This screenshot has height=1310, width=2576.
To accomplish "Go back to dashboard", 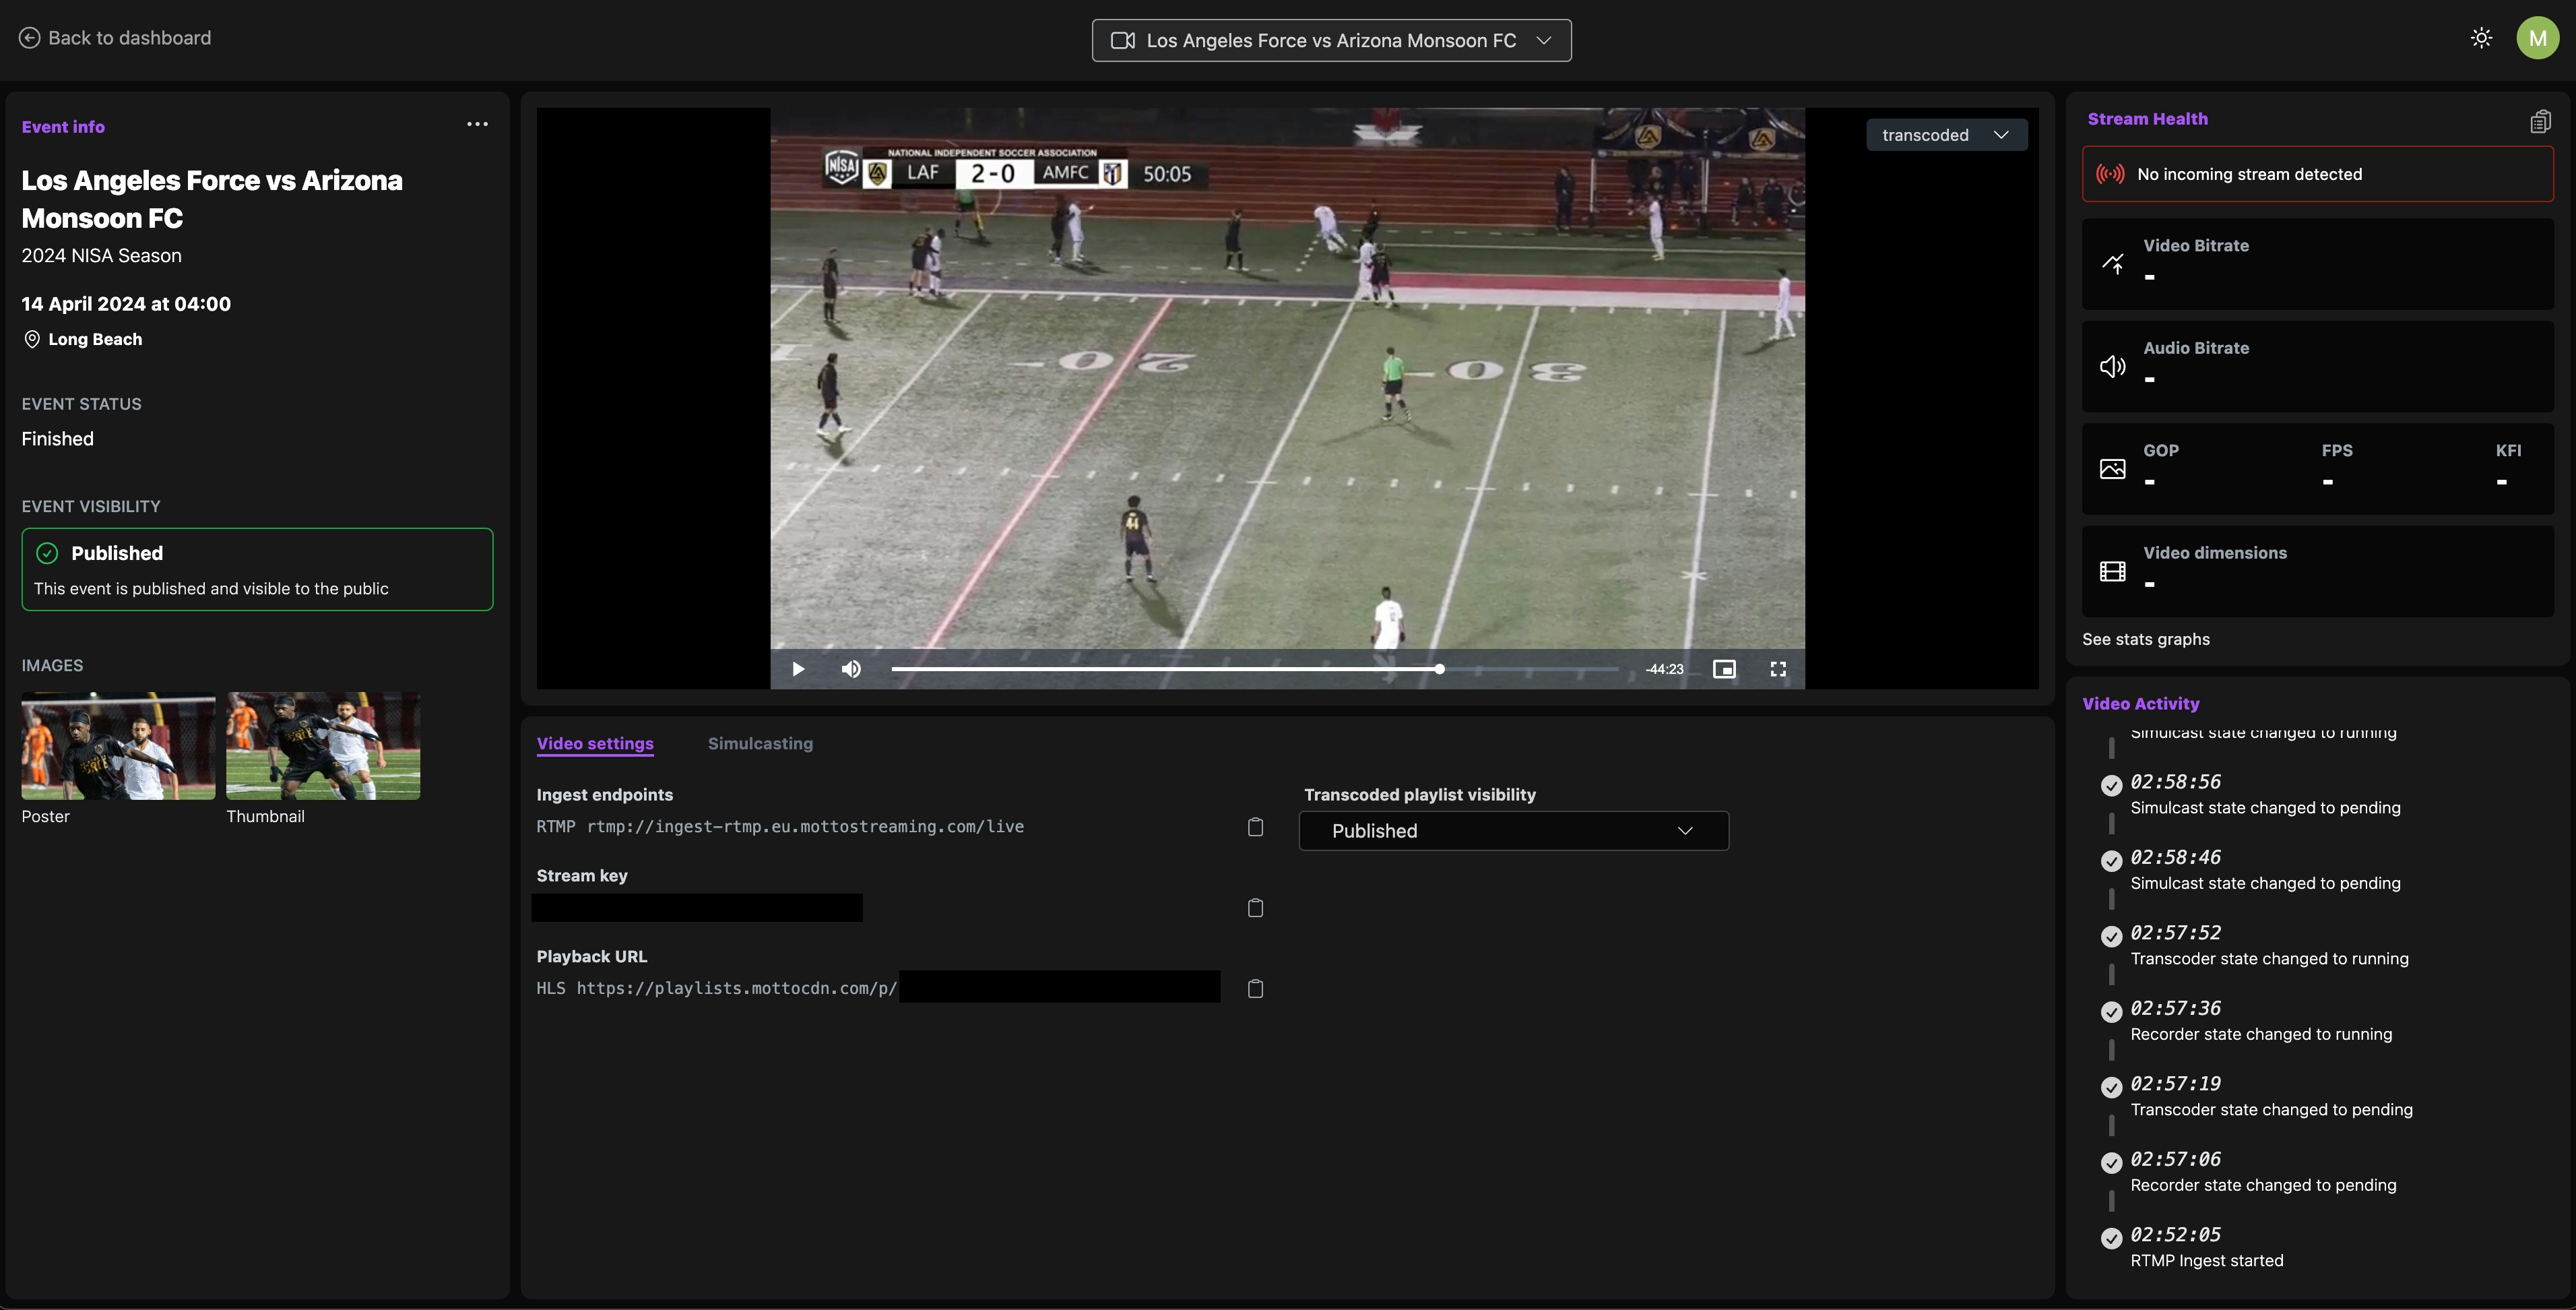I will (116, 38).
